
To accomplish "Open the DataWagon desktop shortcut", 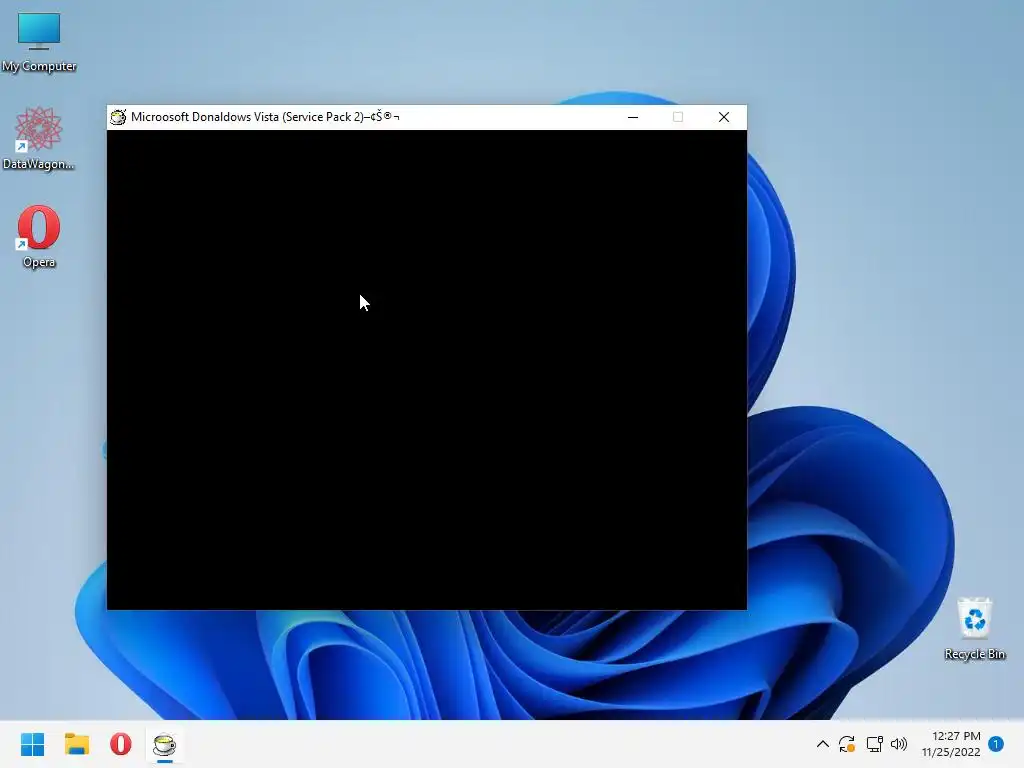I will click(x=39, y=138).
